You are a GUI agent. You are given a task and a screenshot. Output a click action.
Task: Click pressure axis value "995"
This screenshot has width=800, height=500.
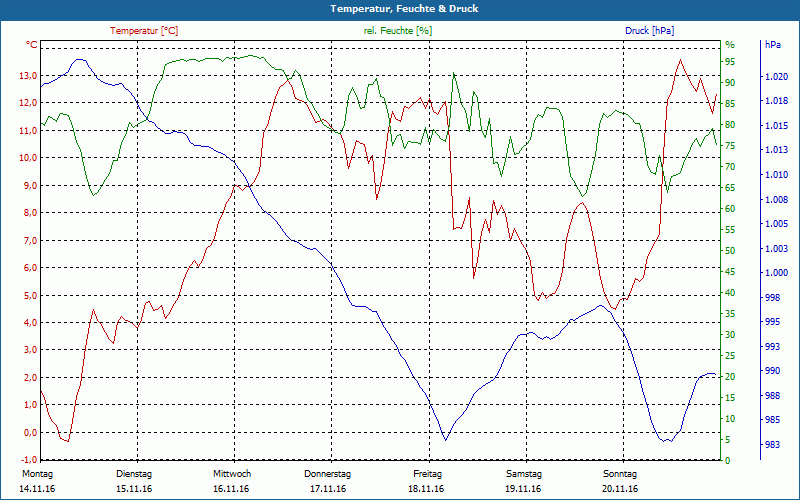click(773, 322)
